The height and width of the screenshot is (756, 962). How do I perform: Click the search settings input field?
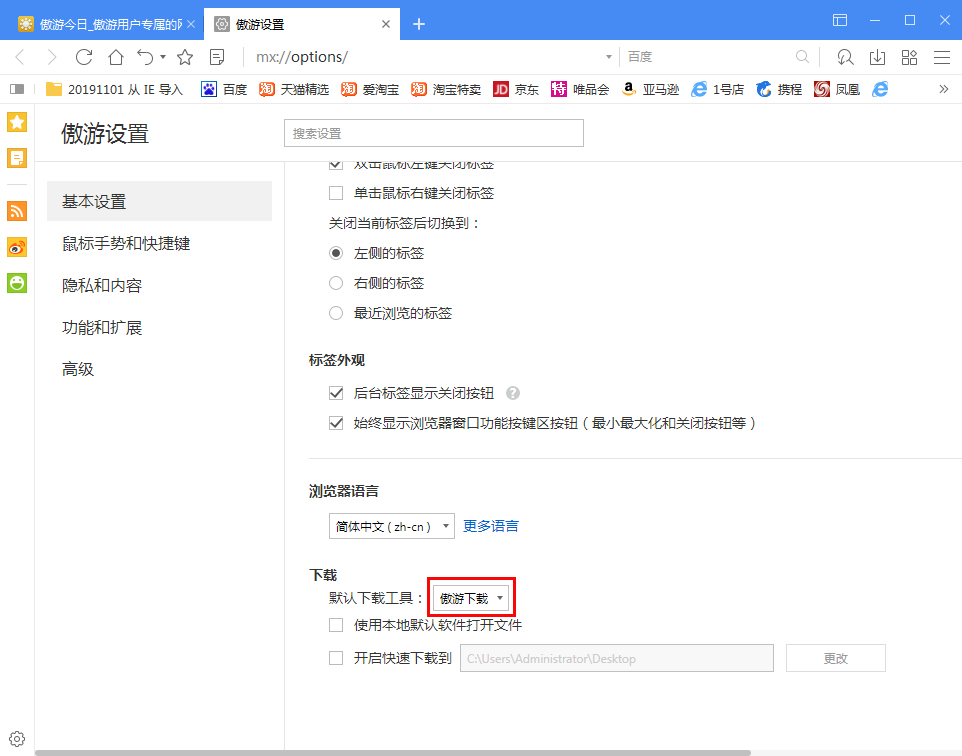433,132
